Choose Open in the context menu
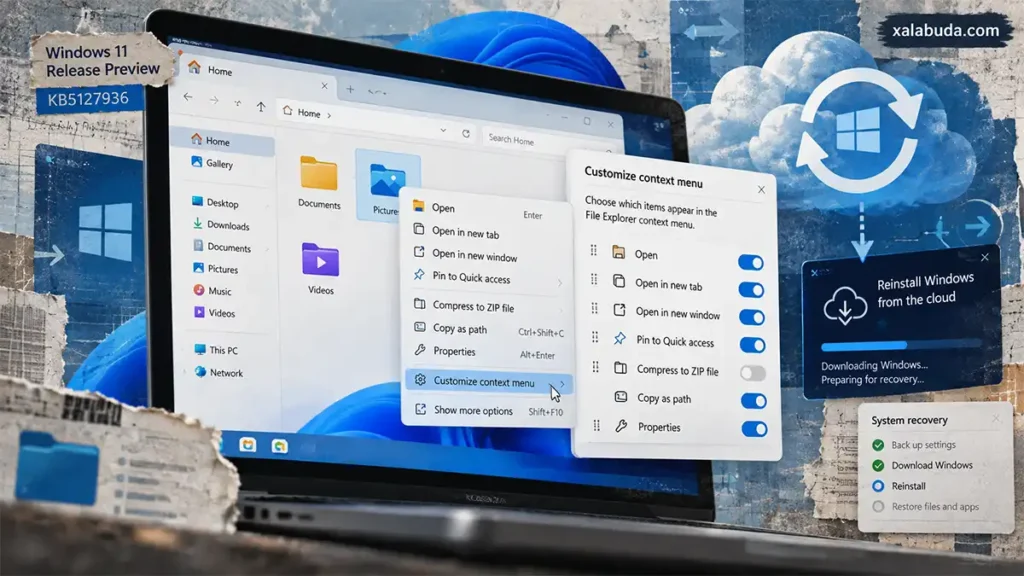1024x576 pixels. pyautogui.click(x=487, y=210)
